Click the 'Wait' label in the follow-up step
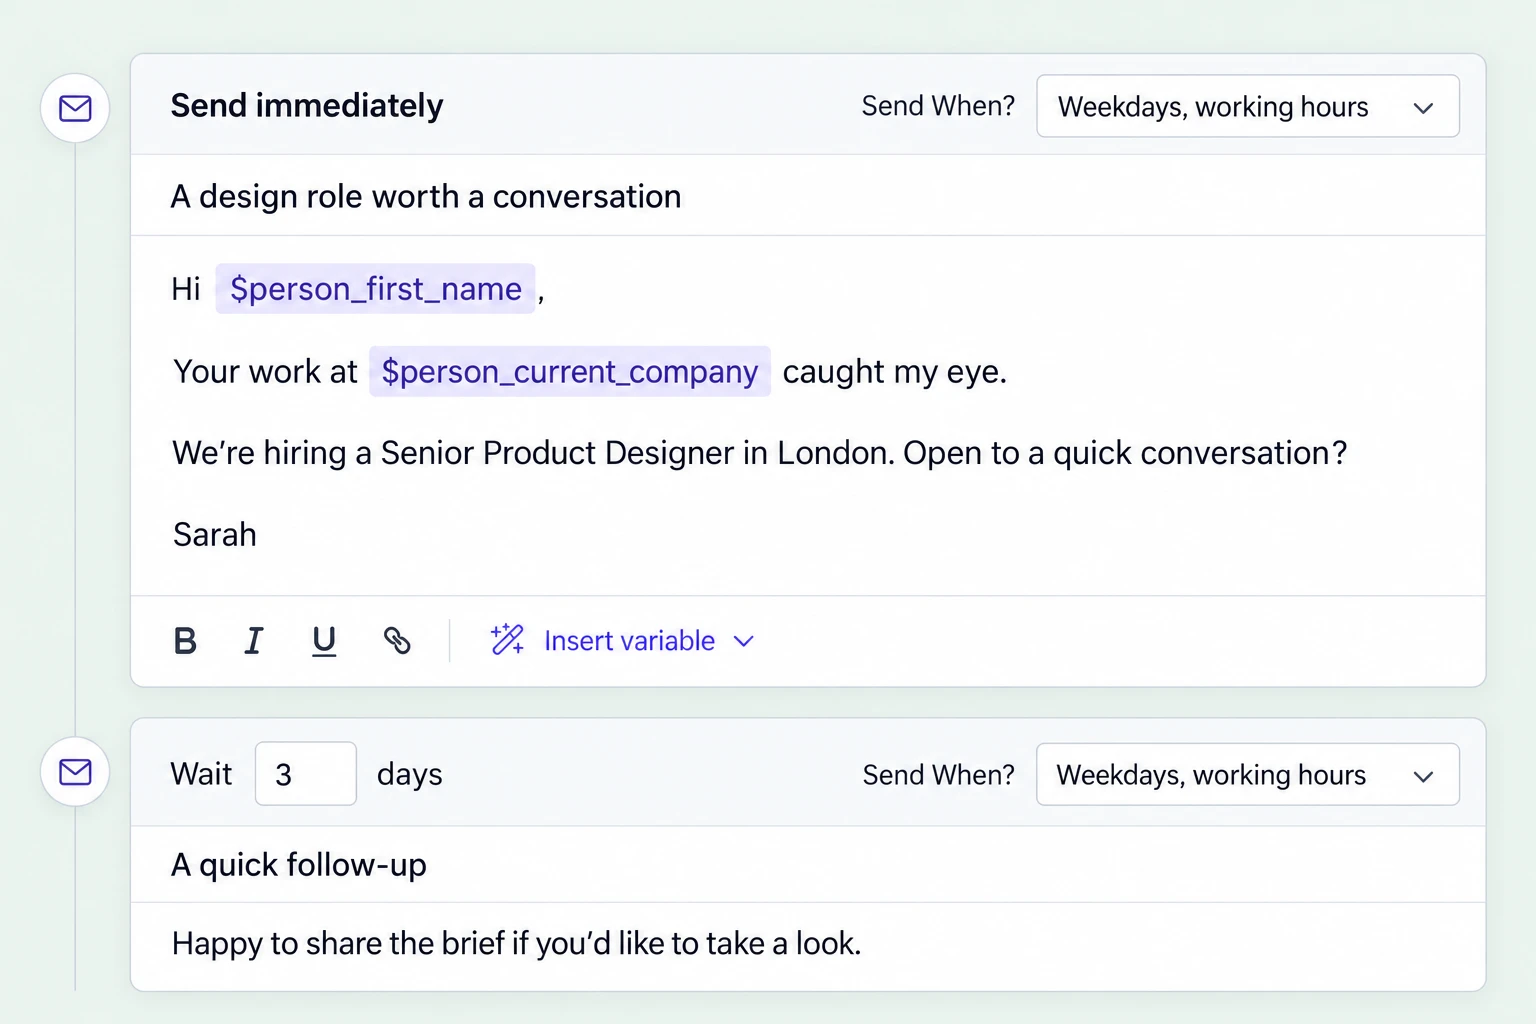Screen dimensions: 1536x1024 point(201,774)
